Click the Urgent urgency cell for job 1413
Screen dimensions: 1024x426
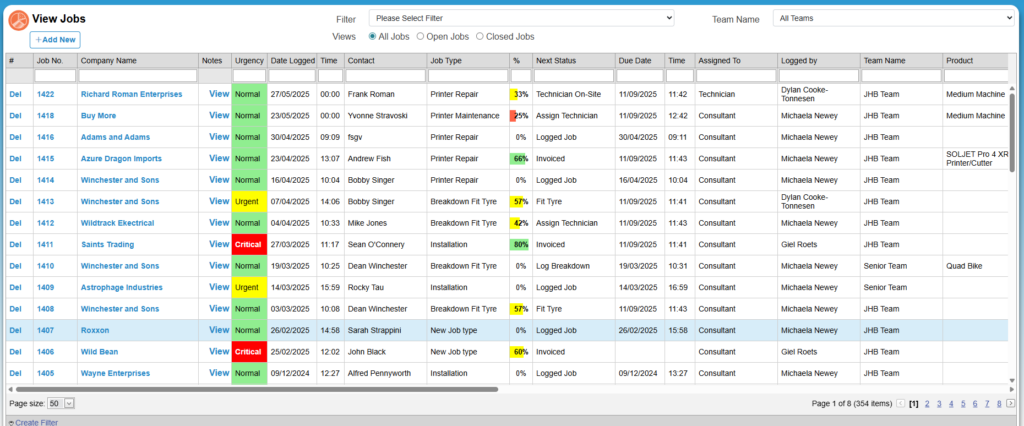249,201
